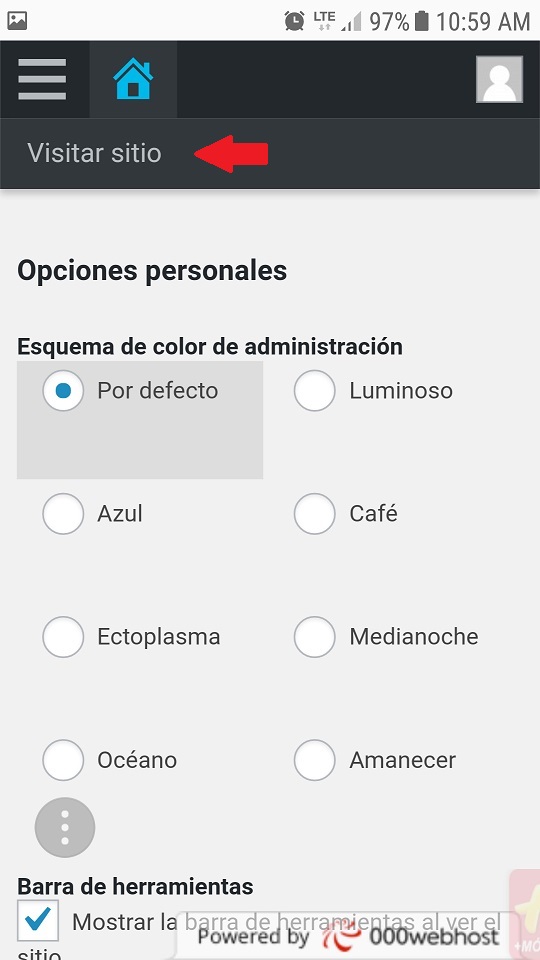Pick the Medianoche color scheme
Viewport: 540px width, 960px height.
[x=315, y=637]
